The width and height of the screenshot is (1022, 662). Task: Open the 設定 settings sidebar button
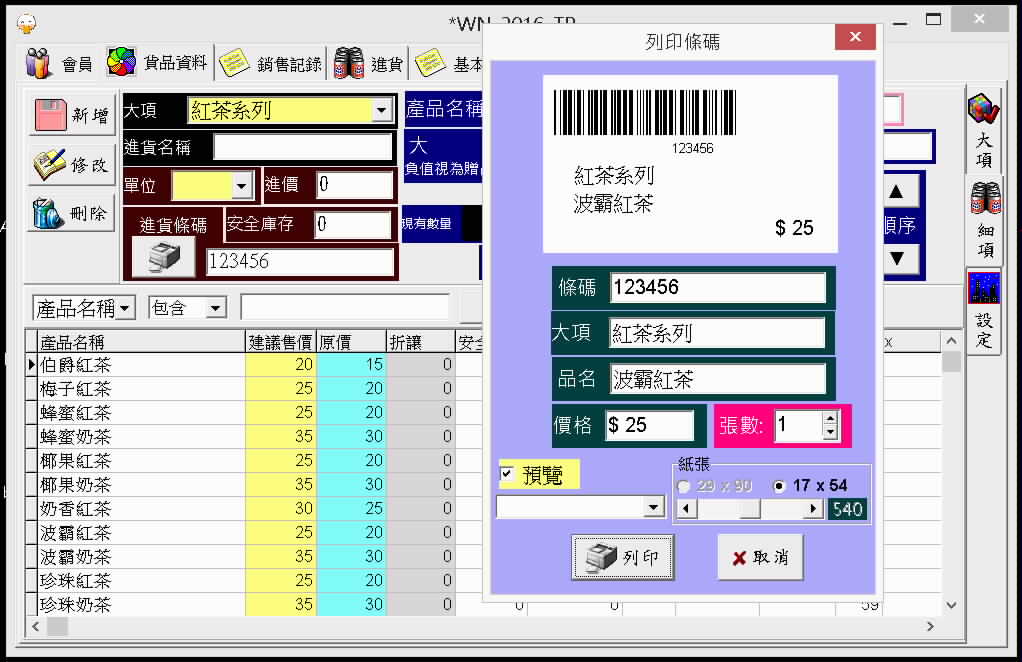pos(984,311)
